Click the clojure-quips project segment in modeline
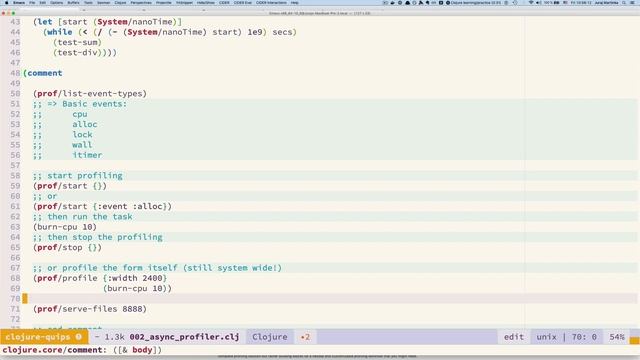 click(44, 337)
